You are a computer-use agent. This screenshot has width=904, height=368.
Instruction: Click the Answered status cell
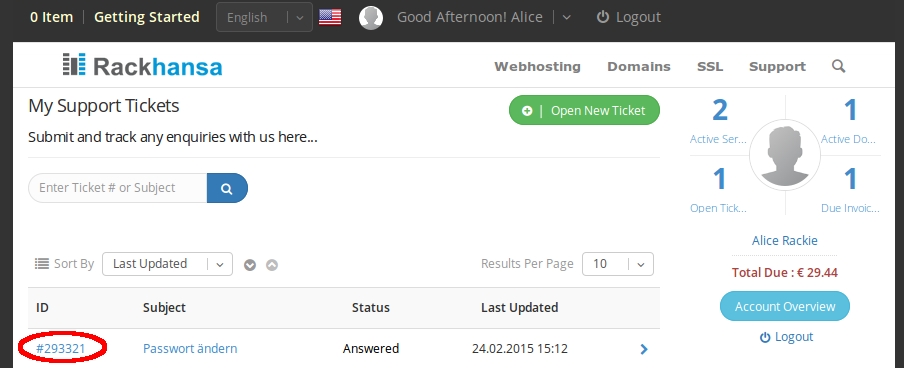(x=371, y=348)
